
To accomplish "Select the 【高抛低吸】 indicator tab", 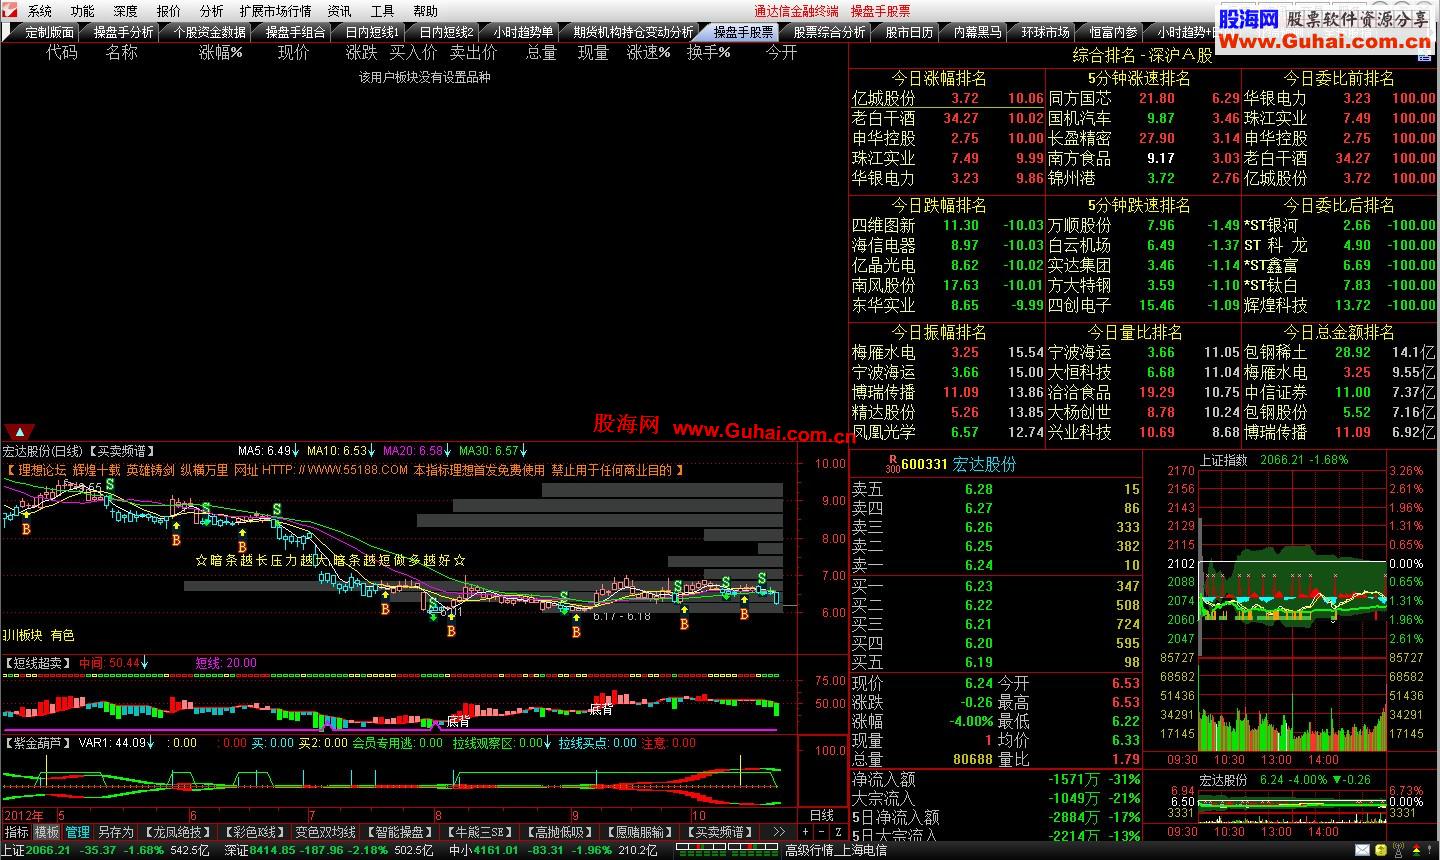I will click(x=559, y=832).
